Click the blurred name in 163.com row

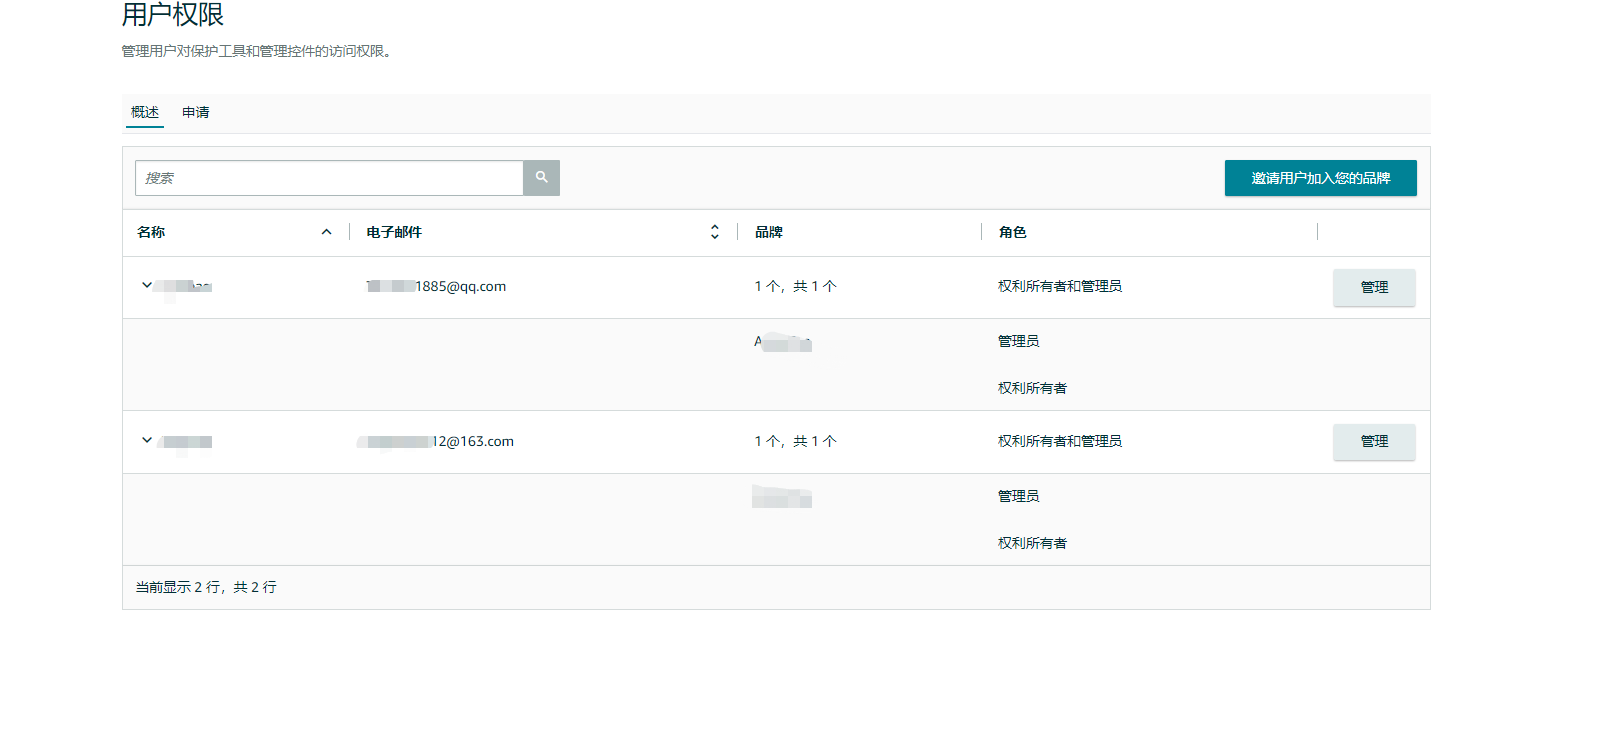pyautogui.click(x=186, y=442)
